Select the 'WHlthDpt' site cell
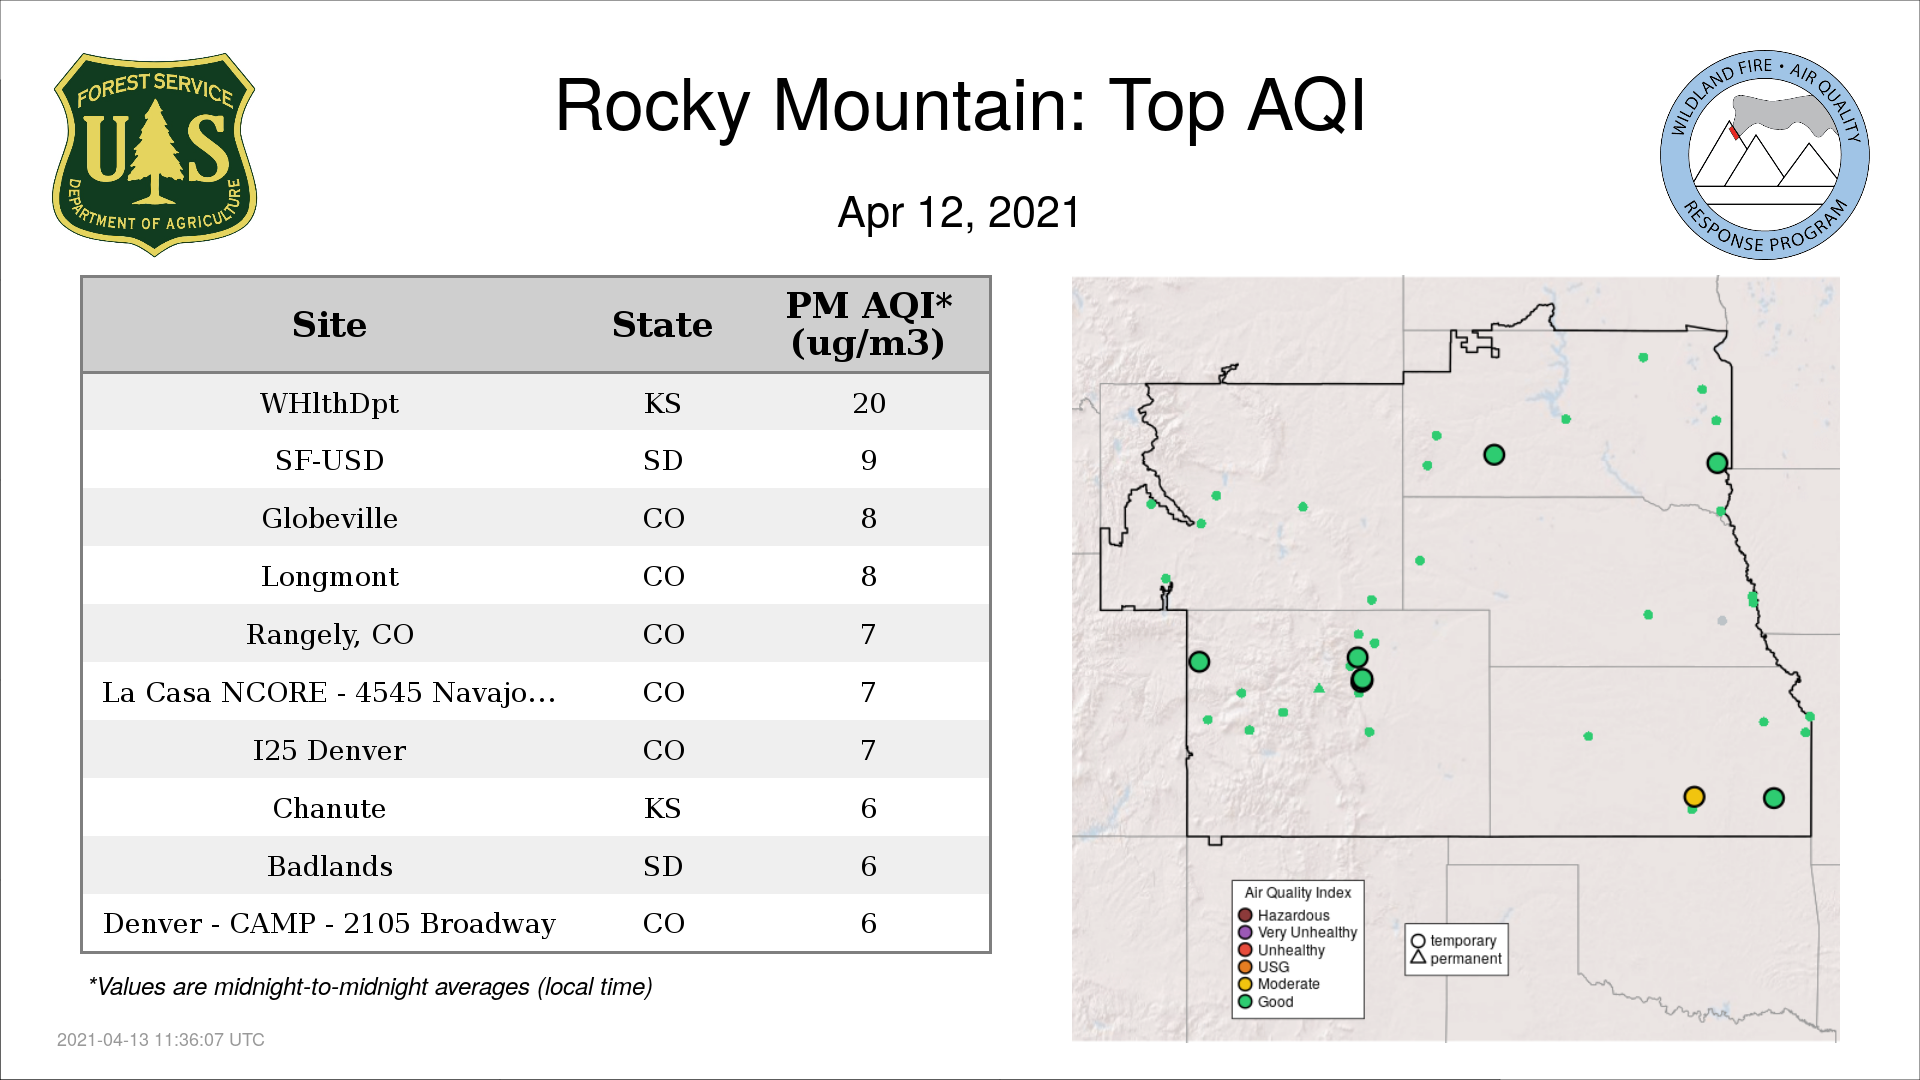 329,403
